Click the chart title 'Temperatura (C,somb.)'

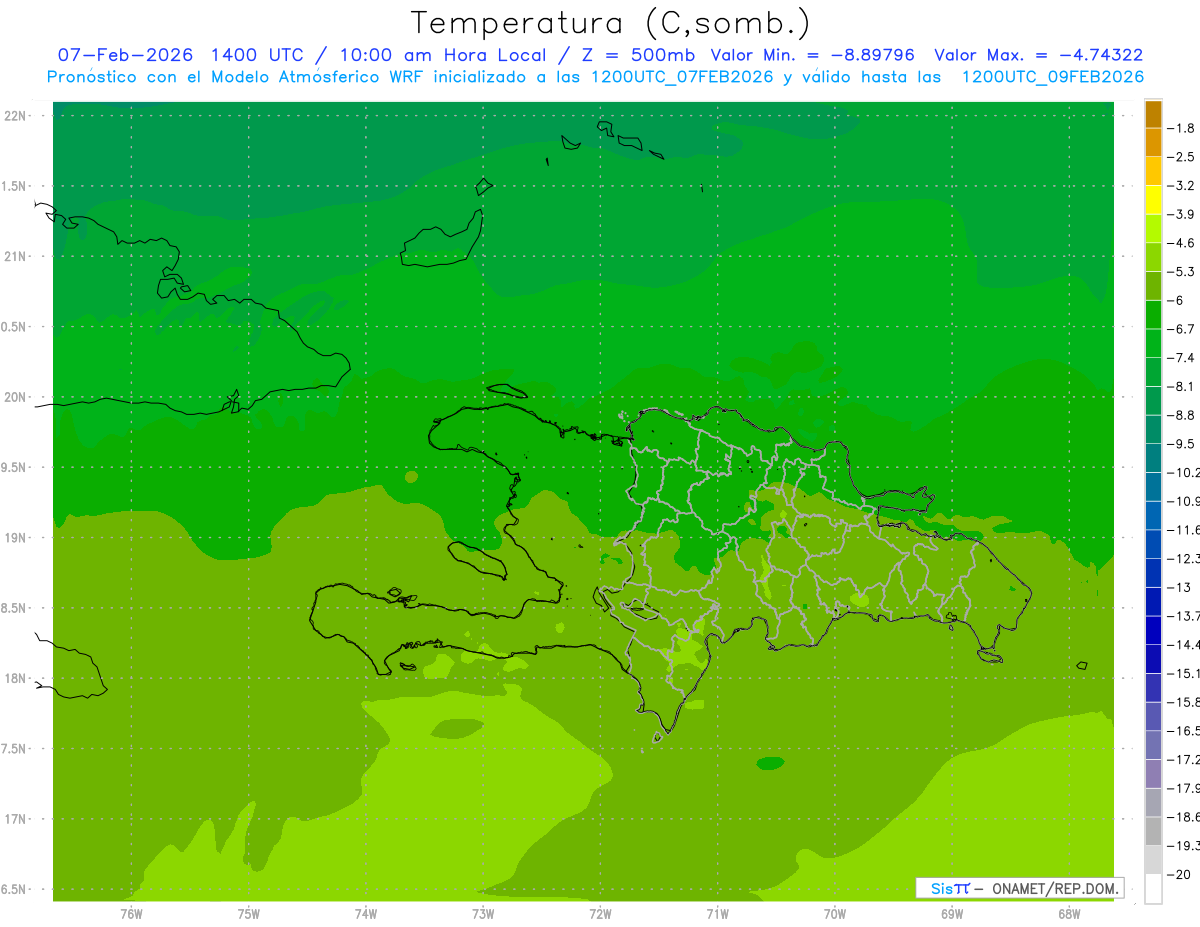[x=610, y=23]
